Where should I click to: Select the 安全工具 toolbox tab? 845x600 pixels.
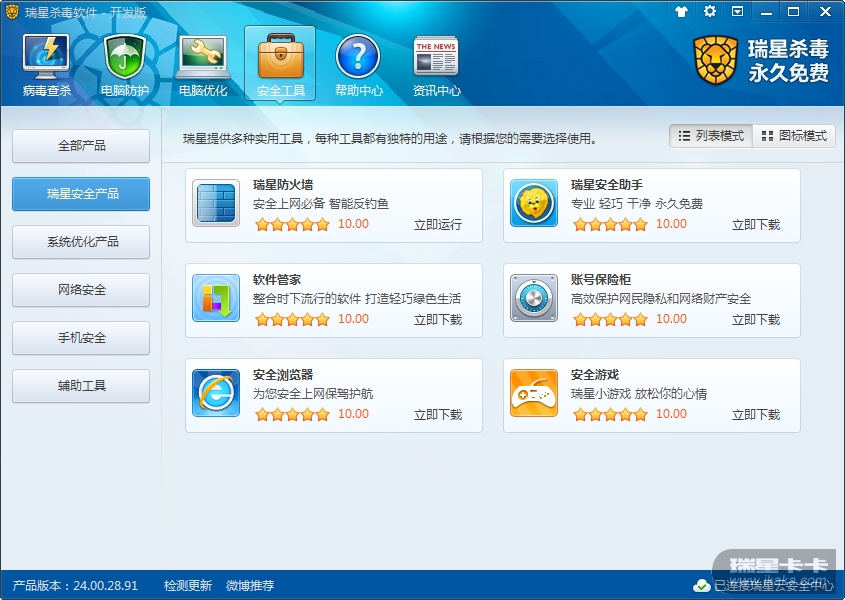click(x=280, y=63)
